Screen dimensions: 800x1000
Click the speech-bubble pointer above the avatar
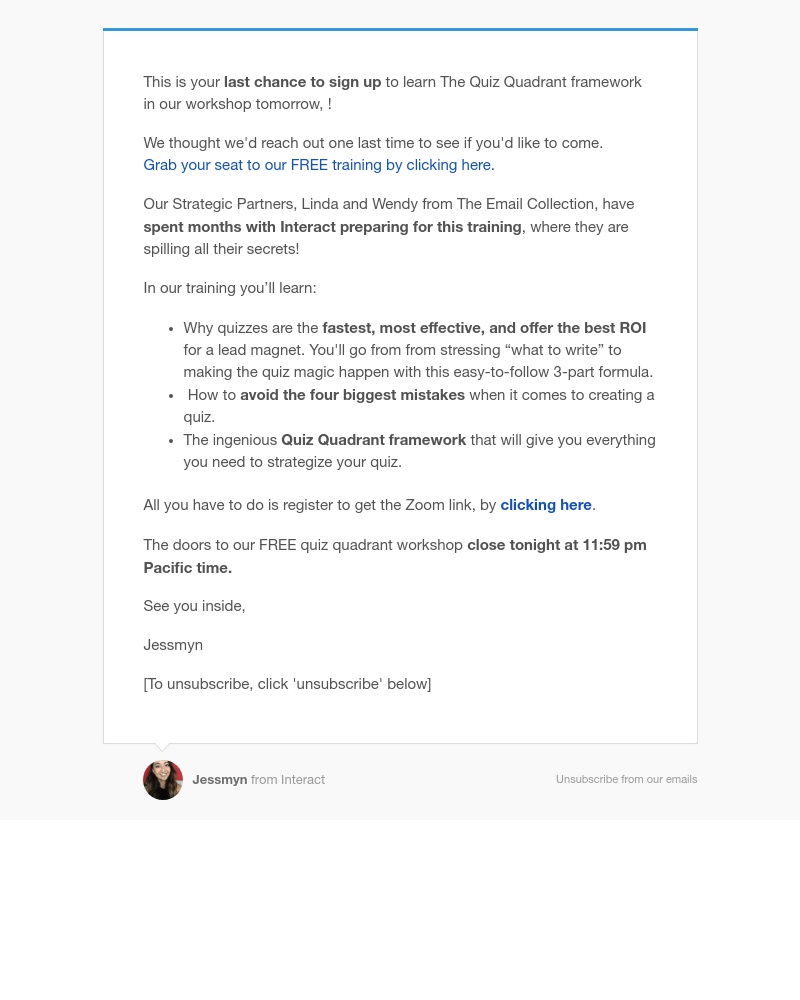tap(163, 747)
